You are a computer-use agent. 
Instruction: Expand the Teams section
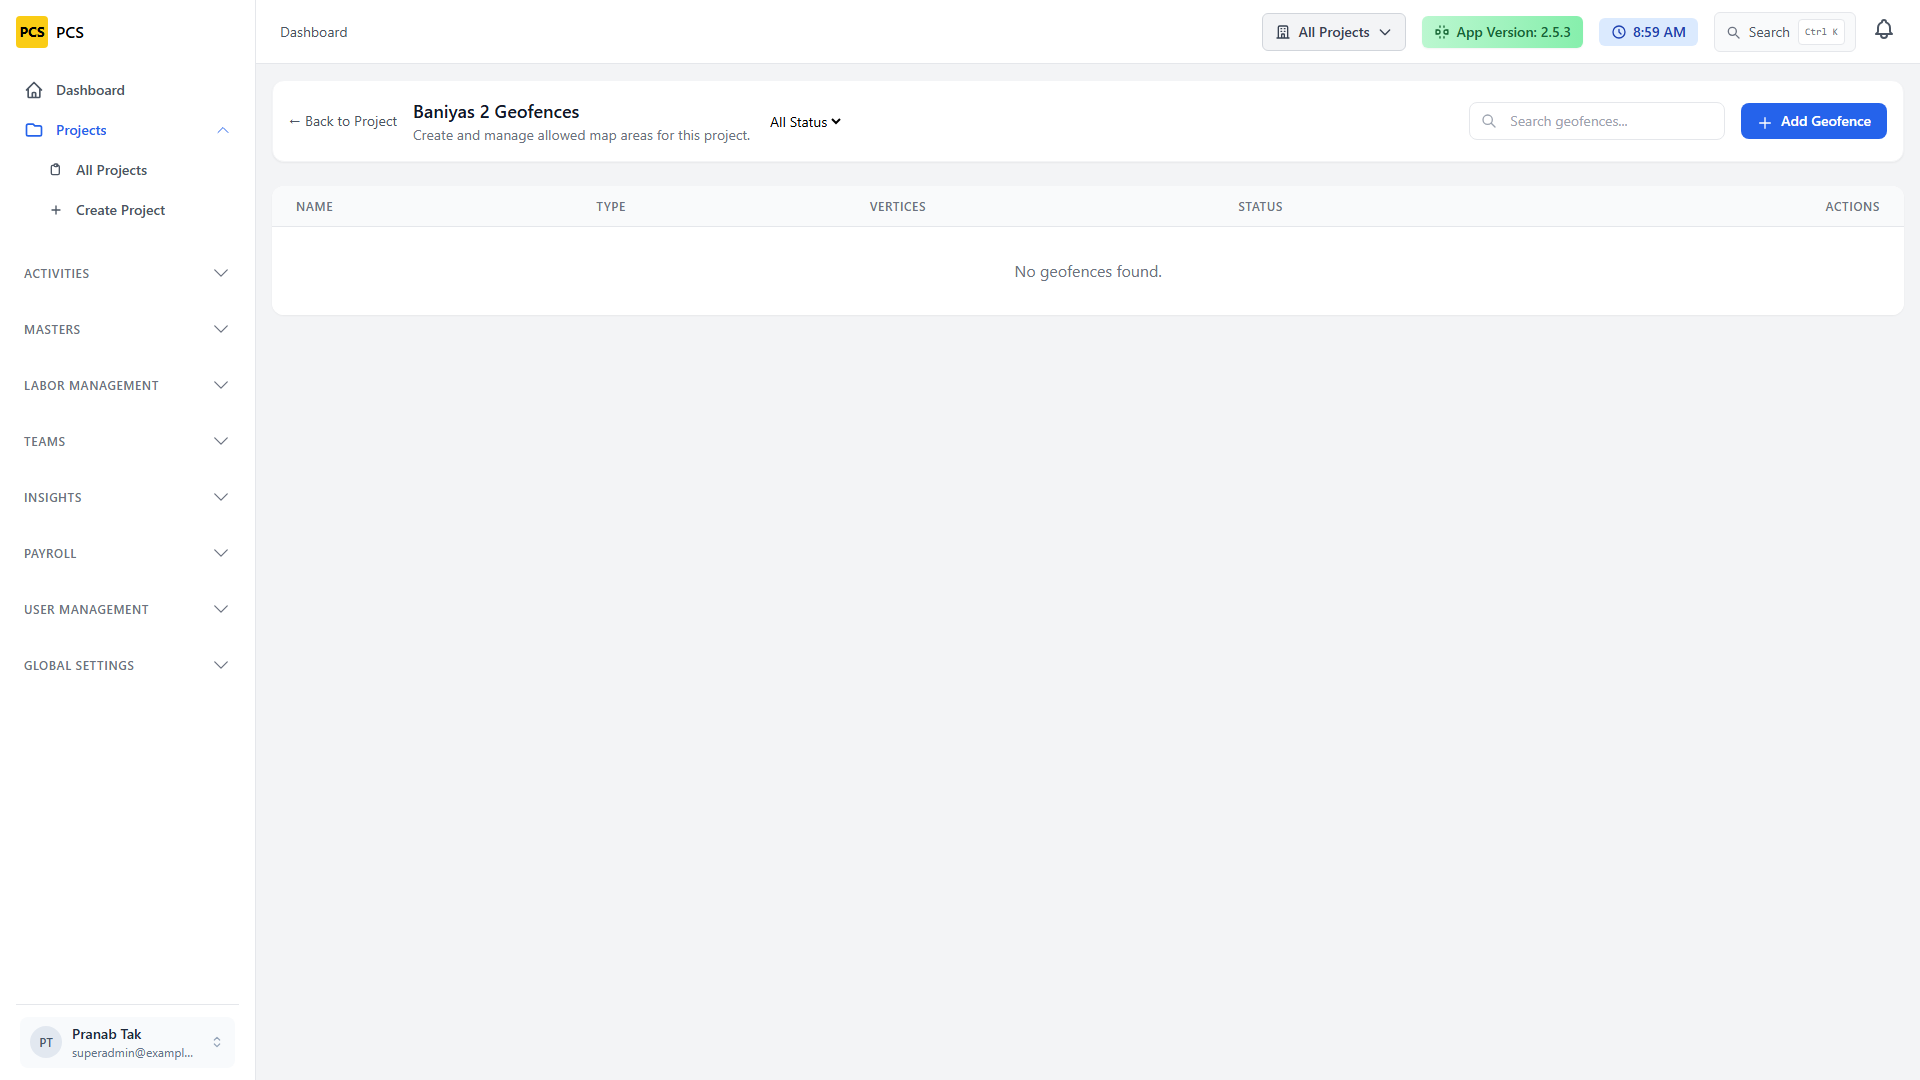pyautogui.click(x=126, y=441)
